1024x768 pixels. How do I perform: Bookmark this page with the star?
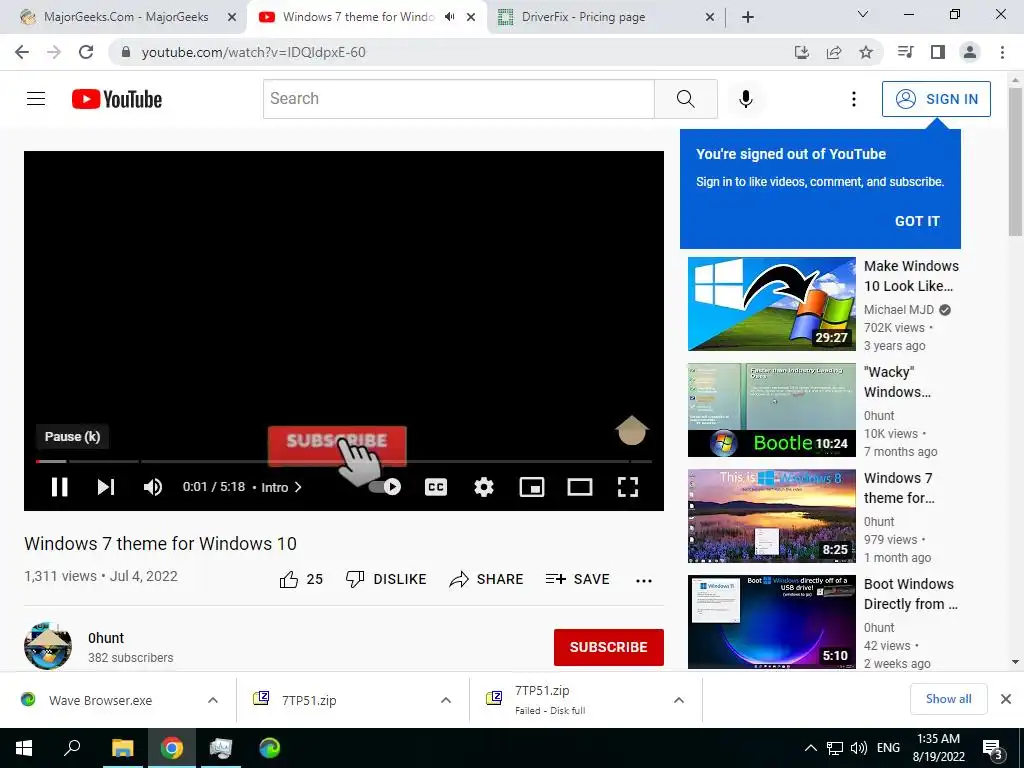pos(866,52)
